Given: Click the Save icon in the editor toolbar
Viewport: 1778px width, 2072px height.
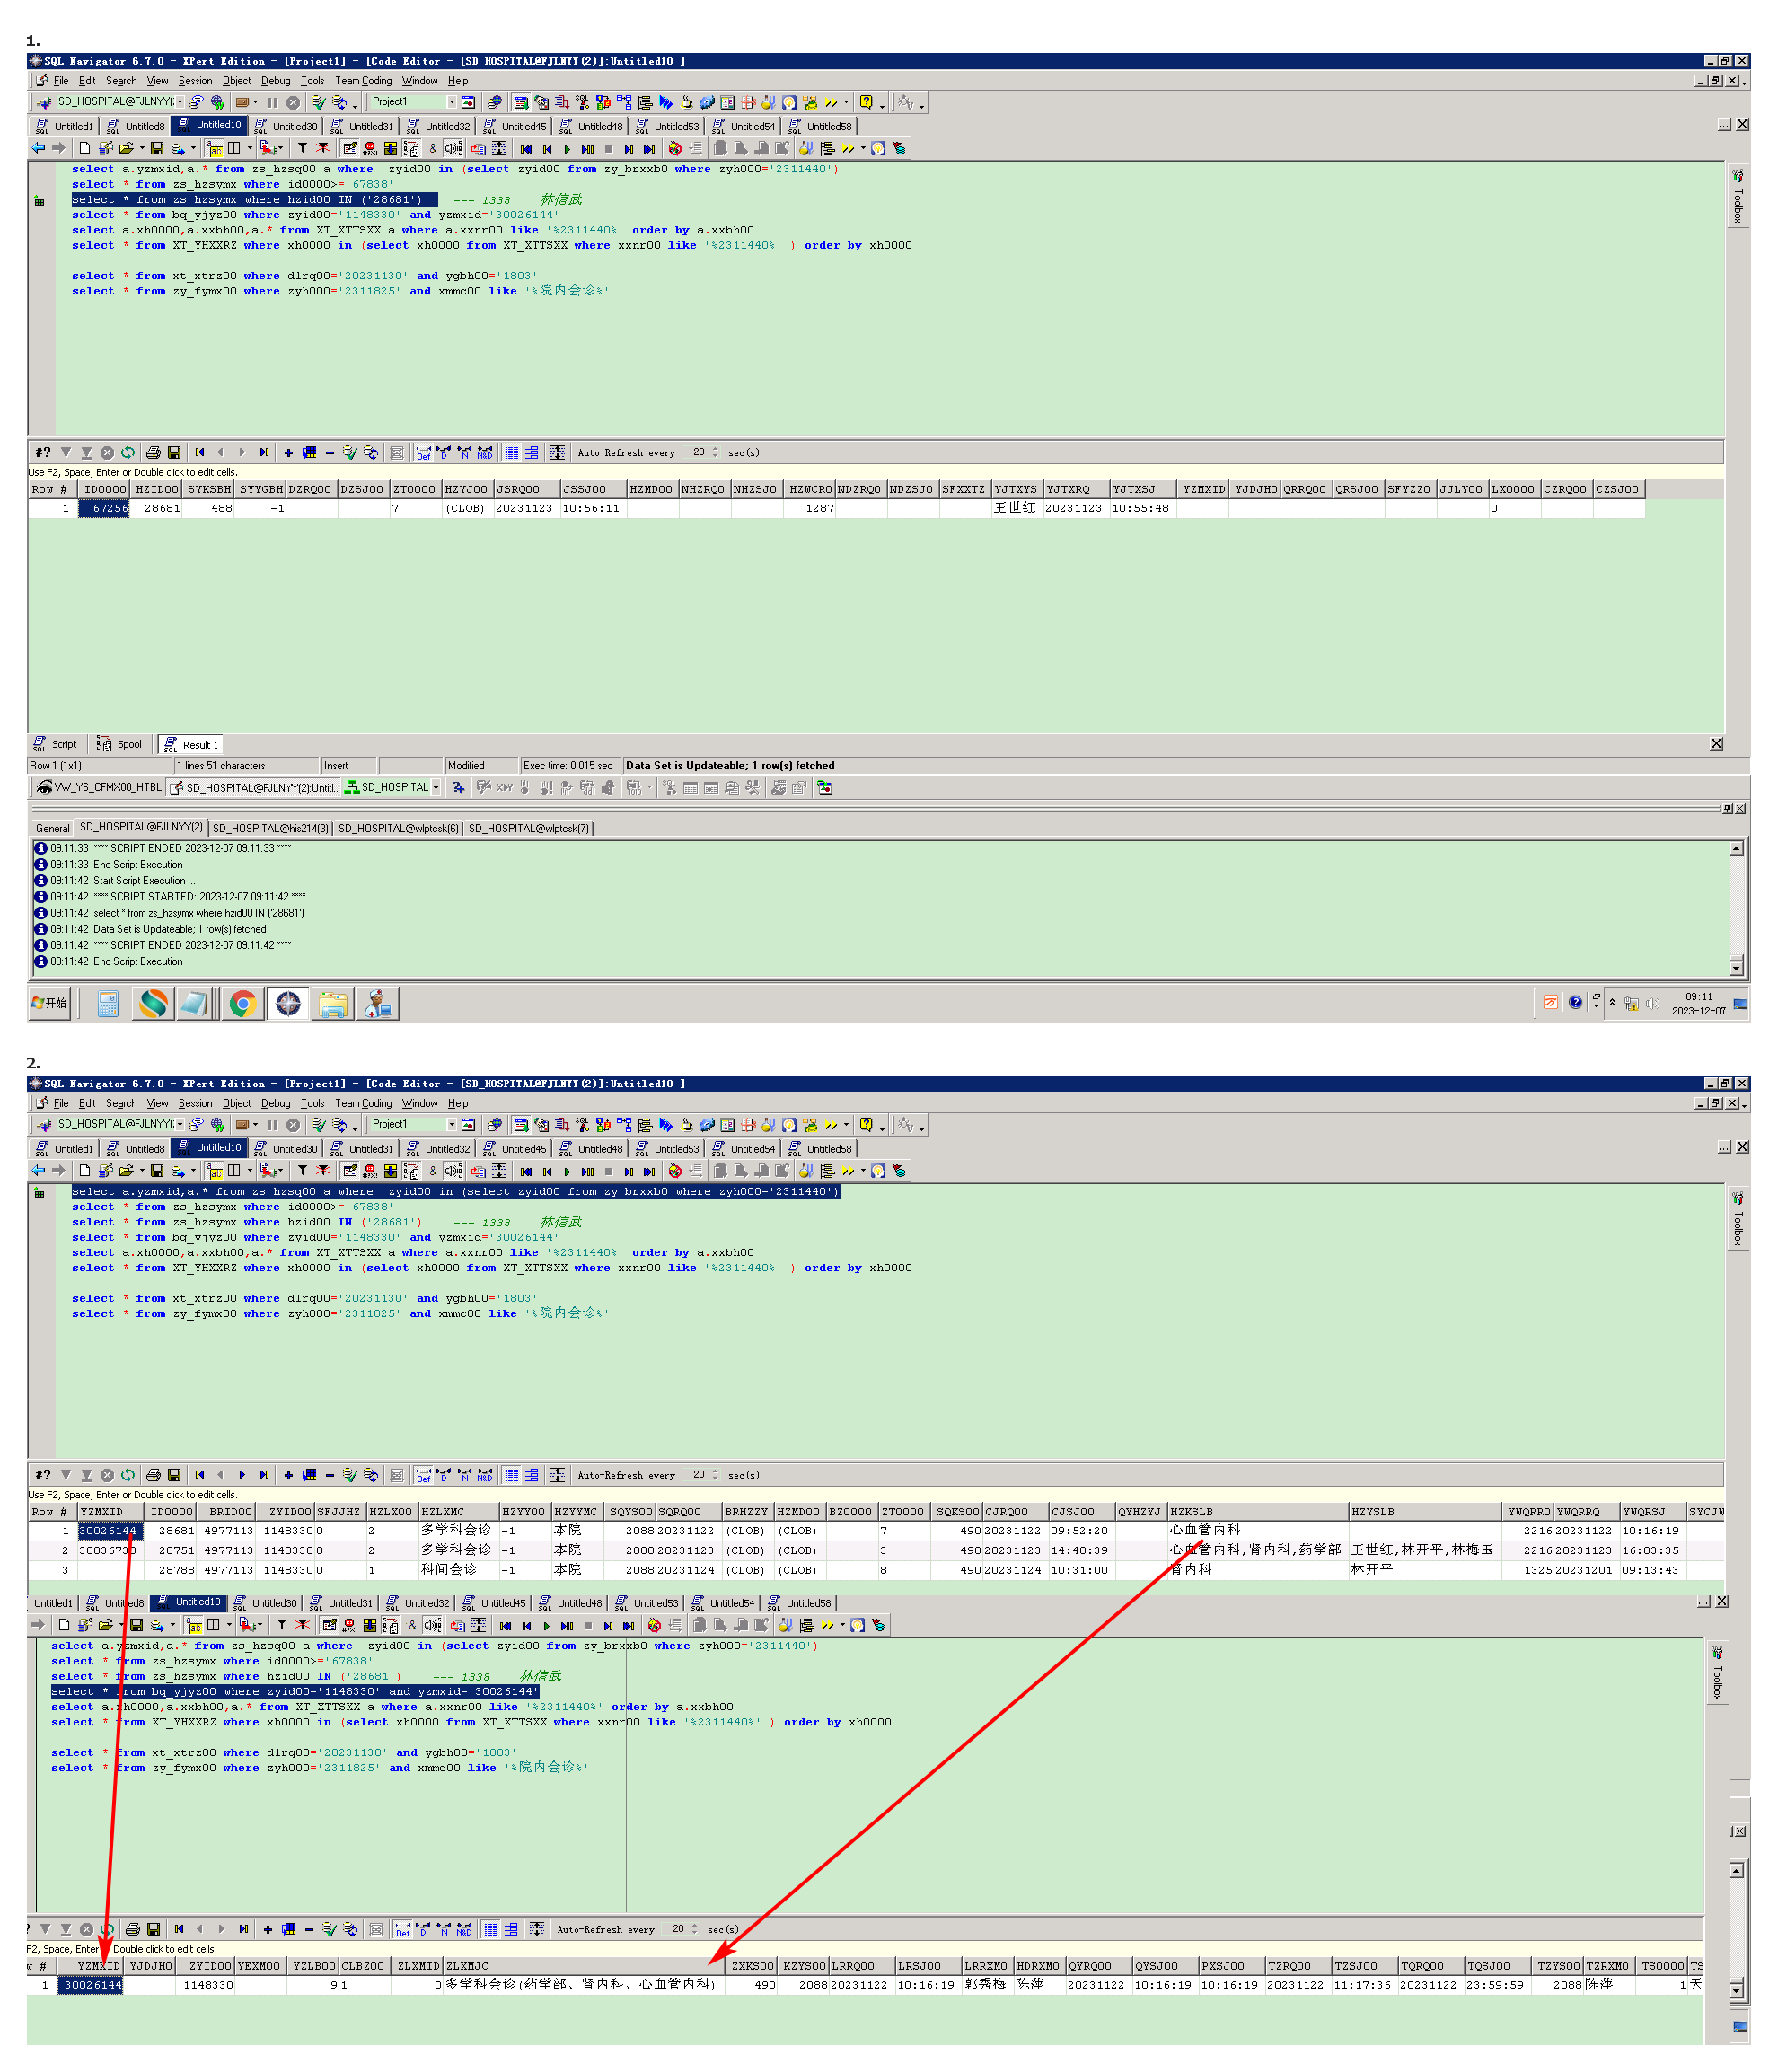Looking at the screenshot, I should [x=157, y=148].
